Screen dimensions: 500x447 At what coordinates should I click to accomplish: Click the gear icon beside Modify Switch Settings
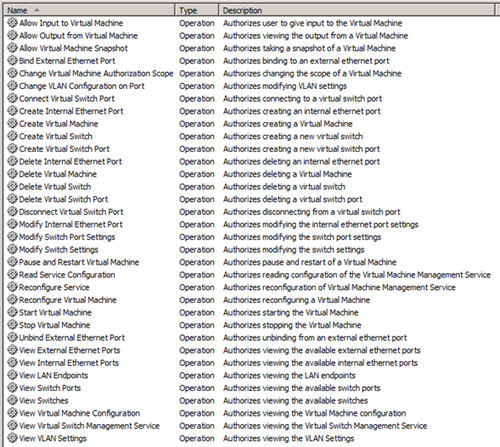(12, 249)
